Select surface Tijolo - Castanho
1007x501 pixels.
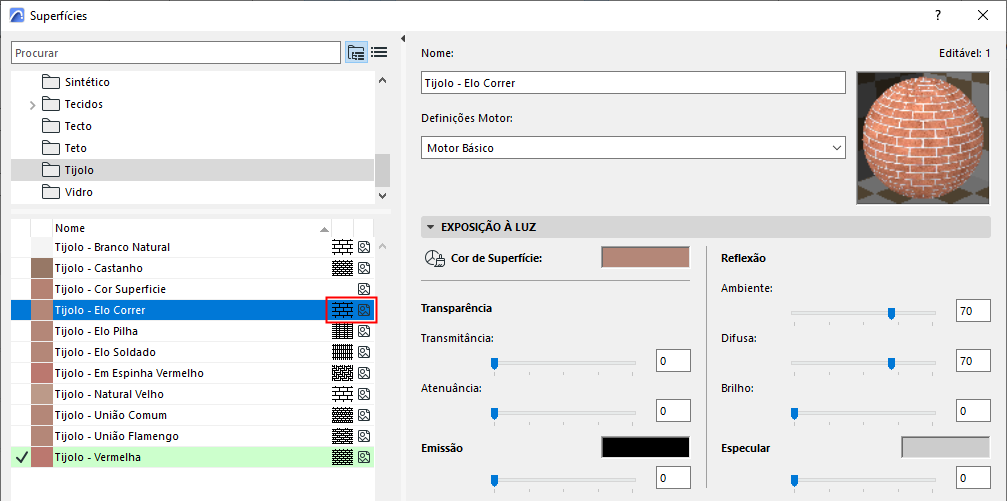pos(193,268)
